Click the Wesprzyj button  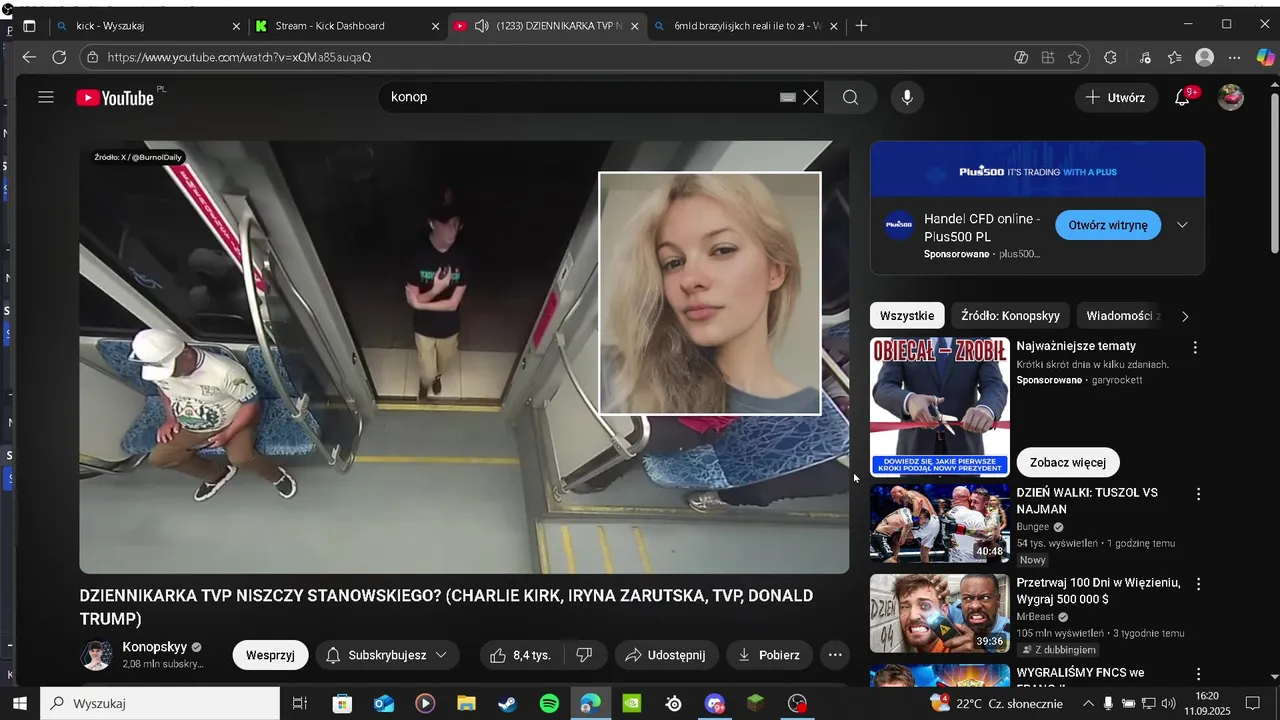[x=270, y=655]
